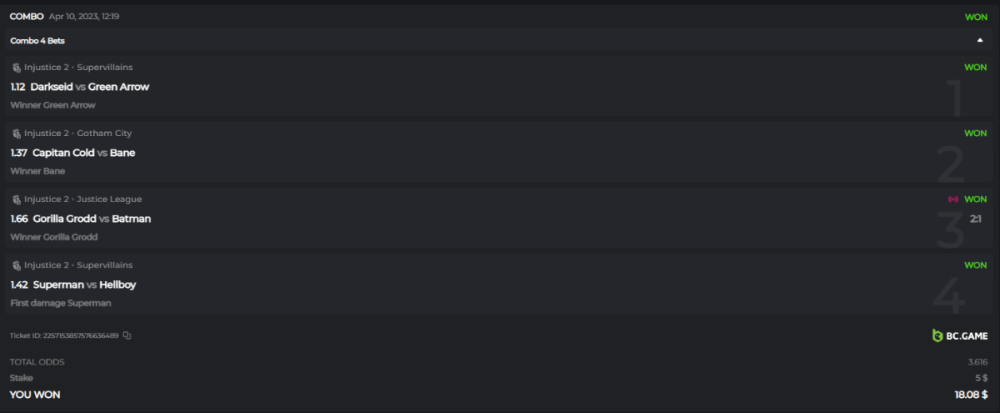Click the esports icon beside the Superman vs Hellboy league

pos(16,265)
